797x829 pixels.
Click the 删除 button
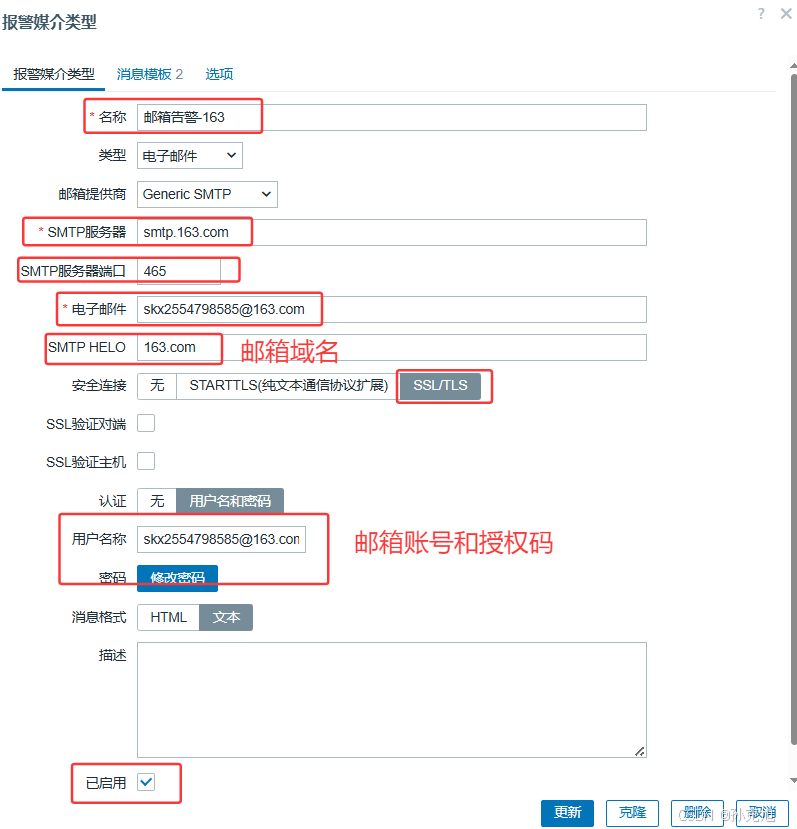click(697, 813)
